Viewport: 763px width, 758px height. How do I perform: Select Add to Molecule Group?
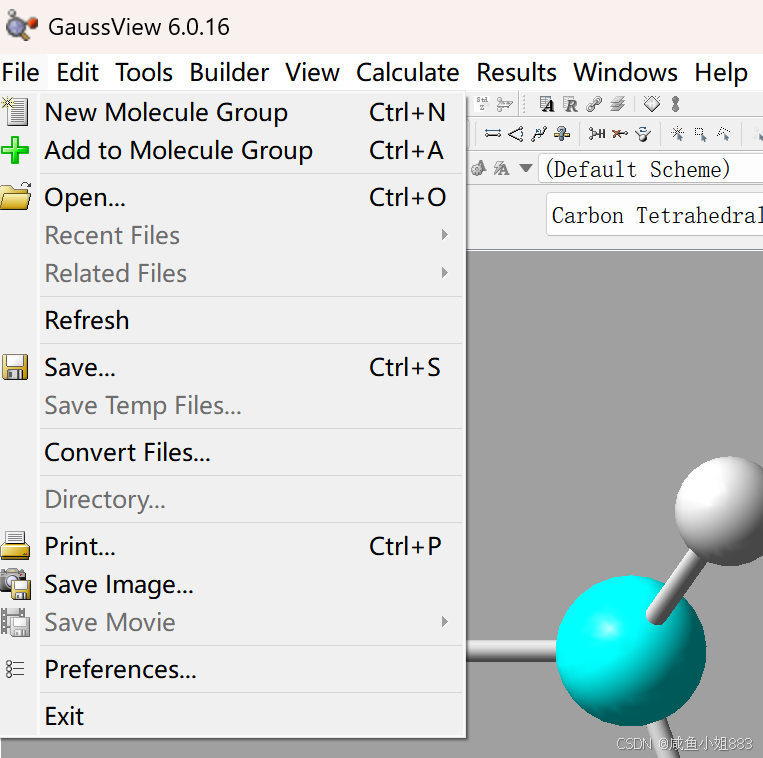pos(251,150)
